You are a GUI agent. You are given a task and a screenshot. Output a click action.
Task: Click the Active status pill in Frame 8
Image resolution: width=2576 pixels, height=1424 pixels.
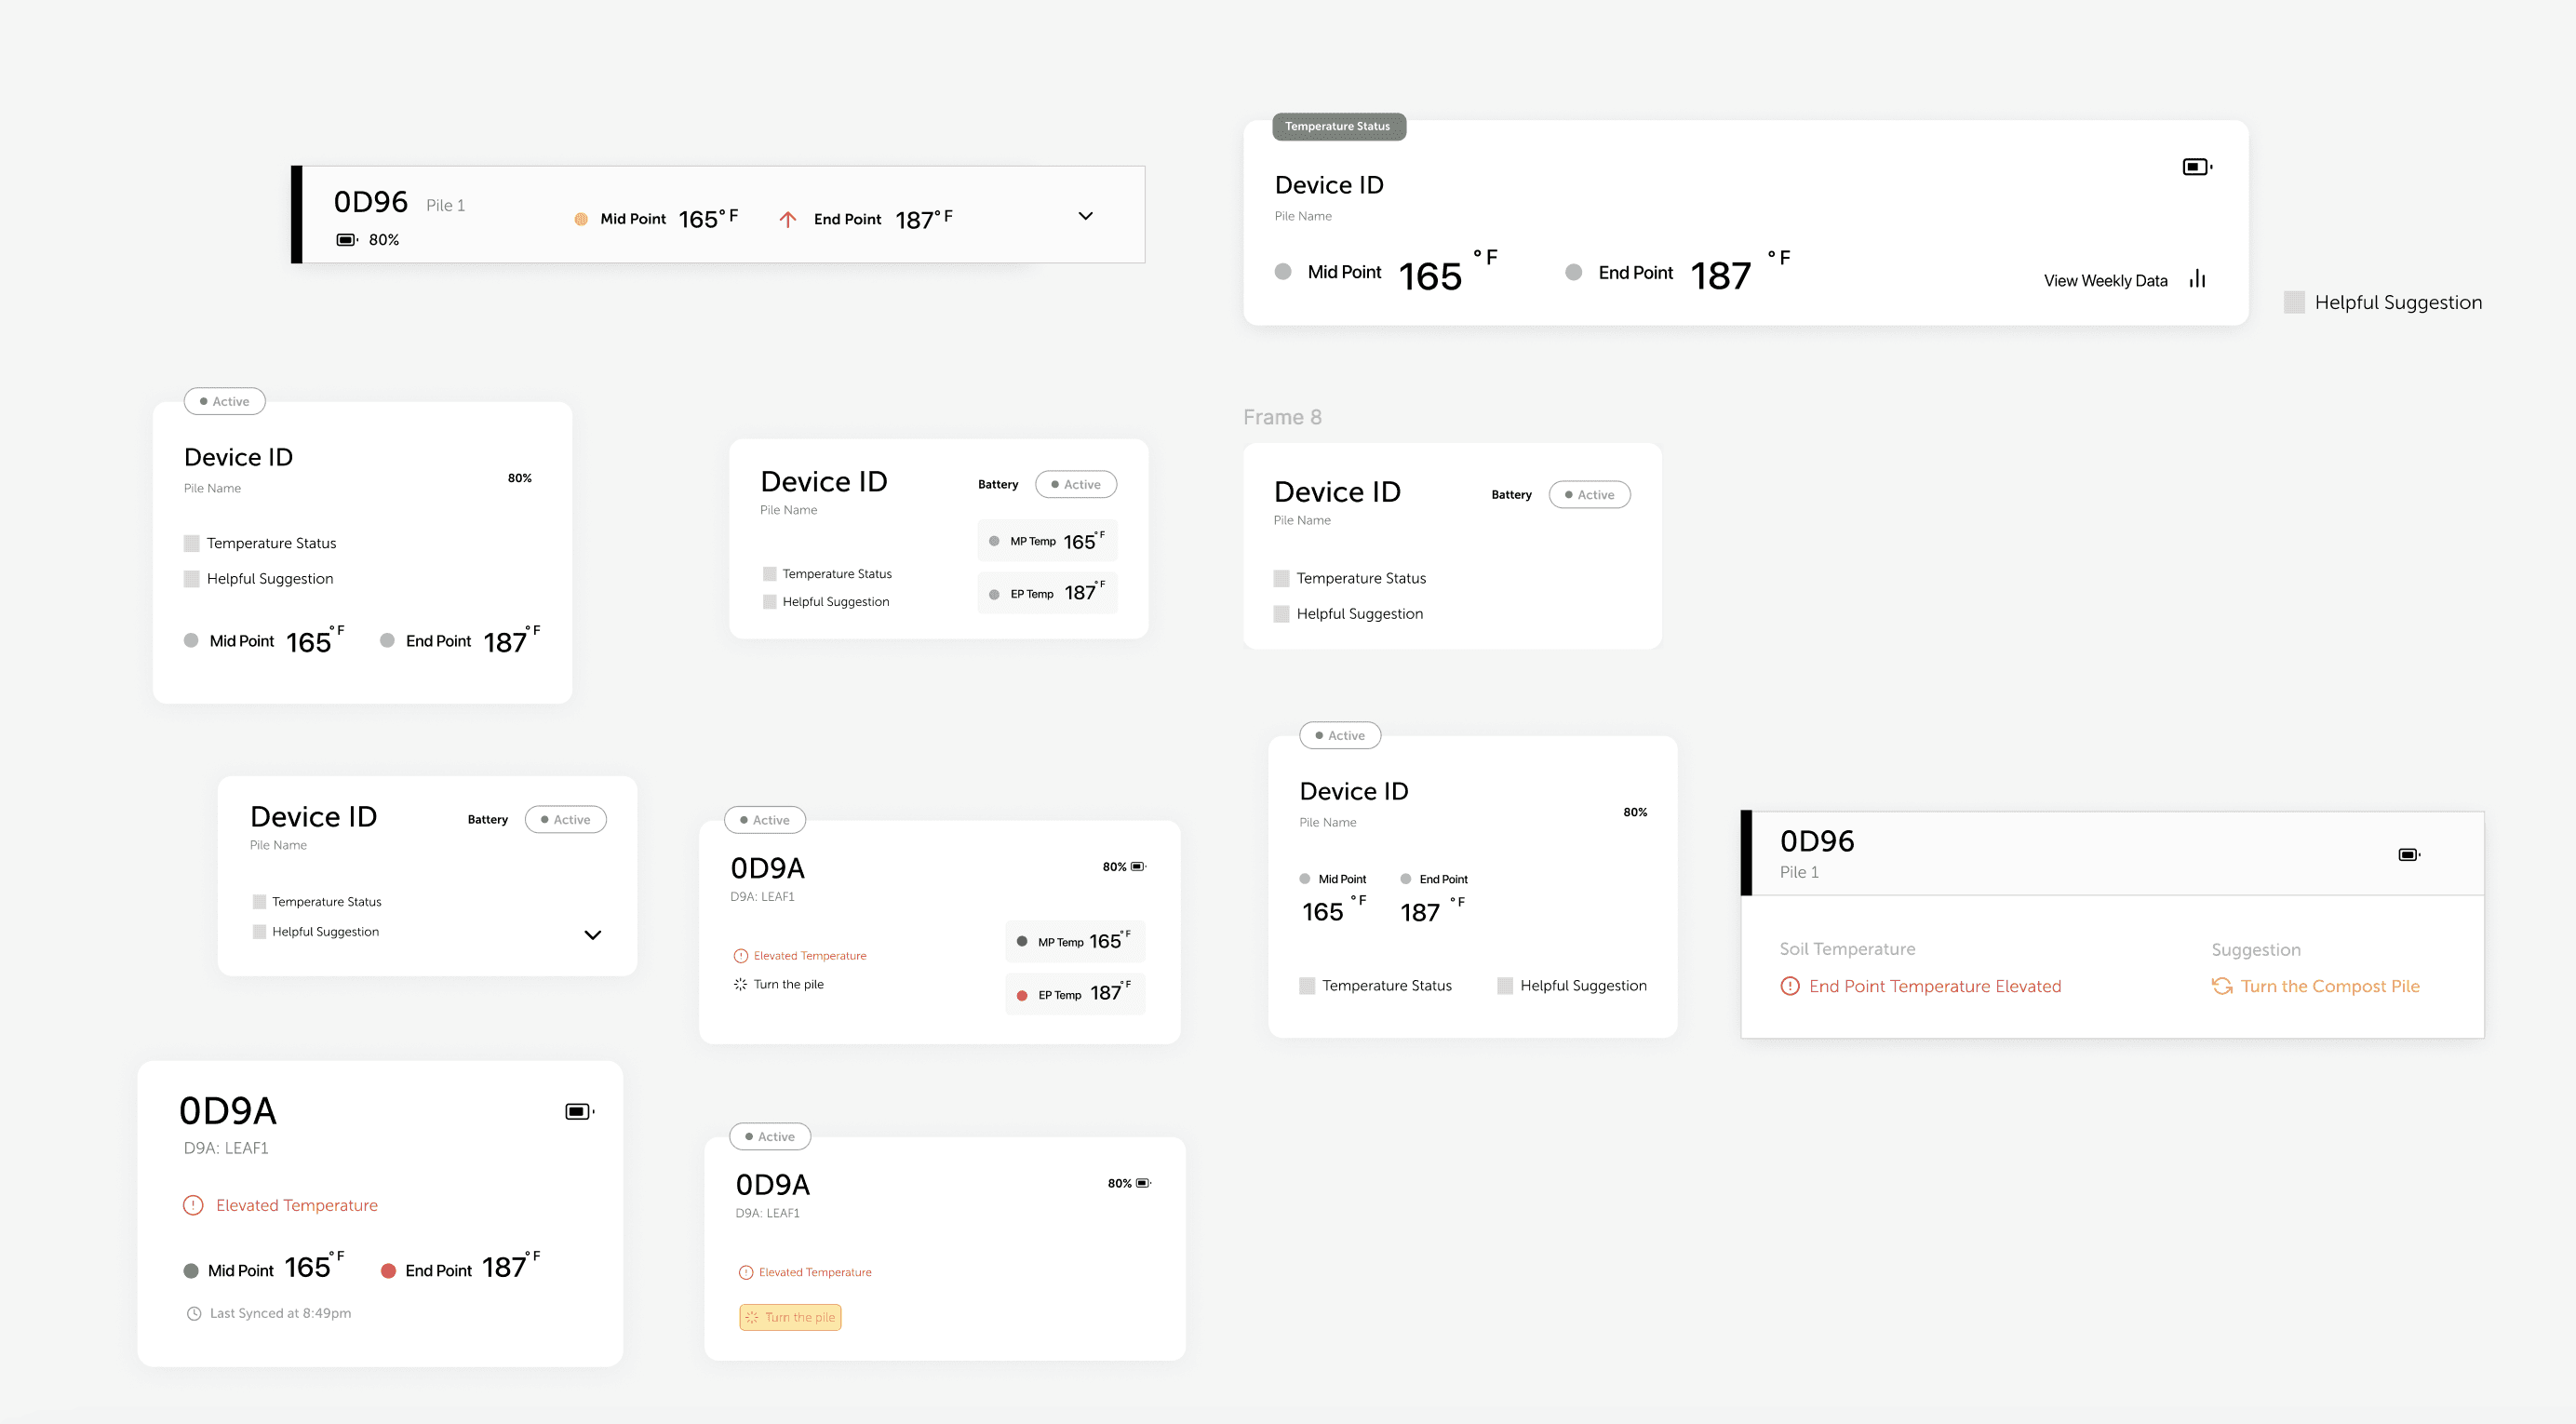click(1589, 495)
